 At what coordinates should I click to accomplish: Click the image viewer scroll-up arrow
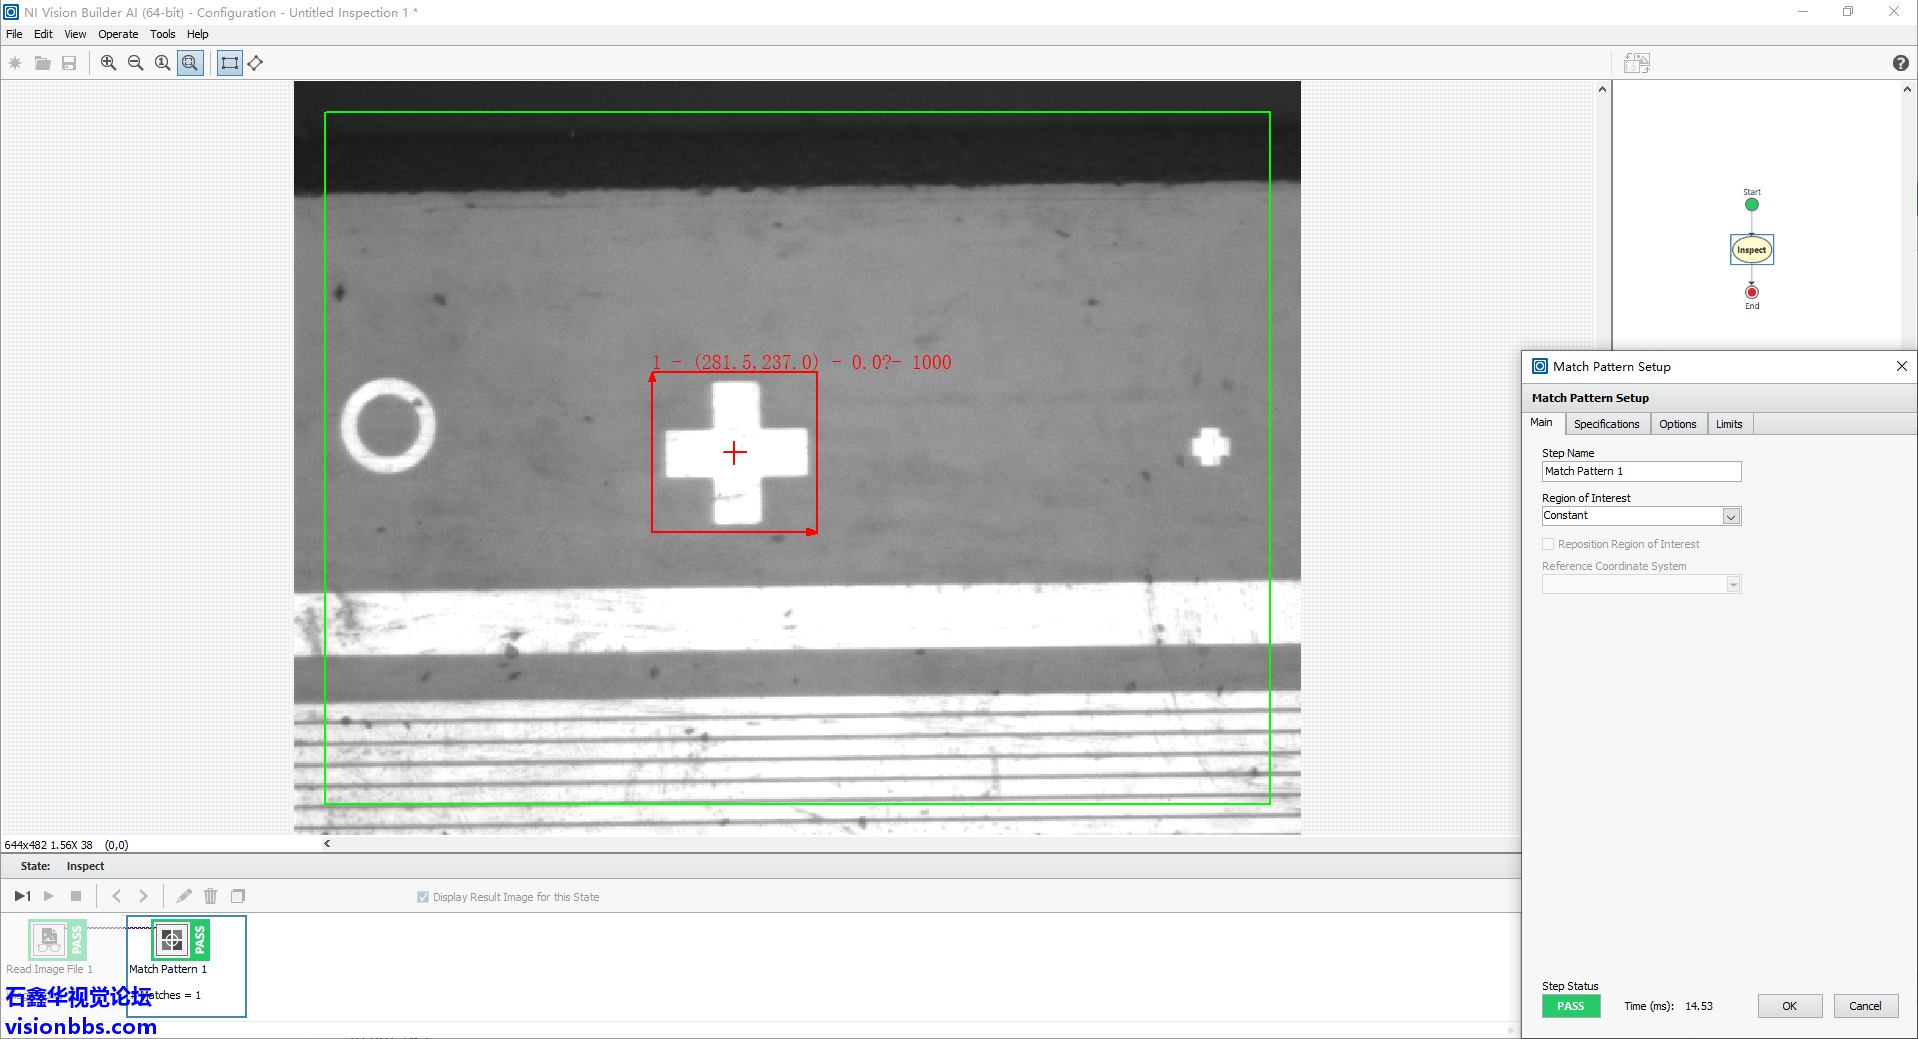1603,89
